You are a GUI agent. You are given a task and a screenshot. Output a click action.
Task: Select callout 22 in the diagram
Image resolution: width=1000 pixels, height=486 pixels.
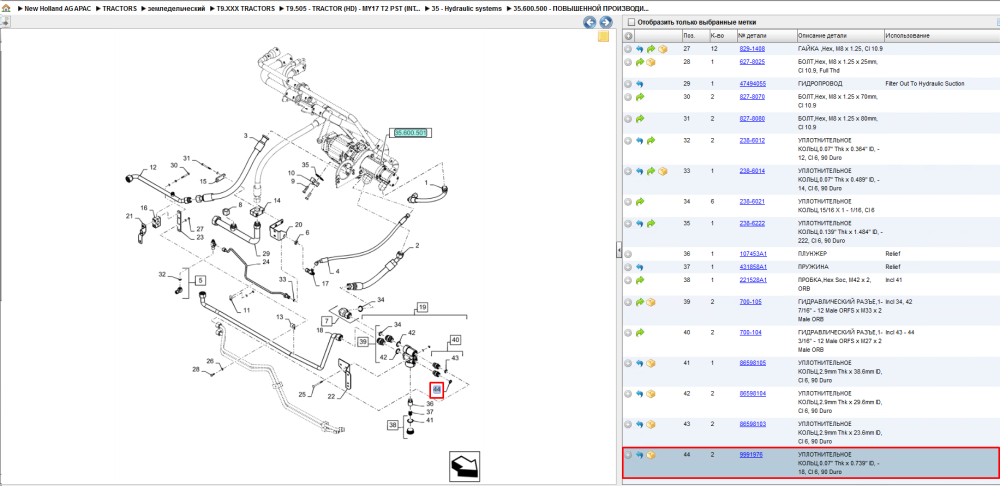pos(332,397)
